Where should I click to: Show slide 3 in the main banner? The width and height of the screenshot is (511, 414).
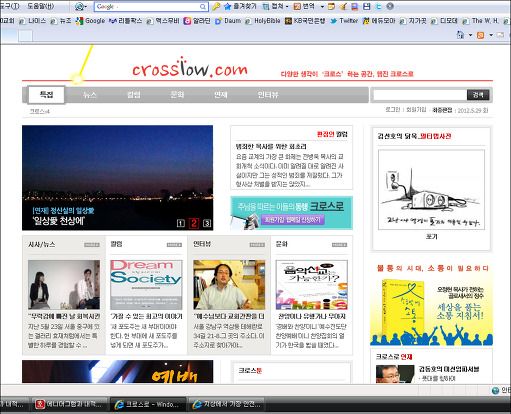click(x=207, y=223)
